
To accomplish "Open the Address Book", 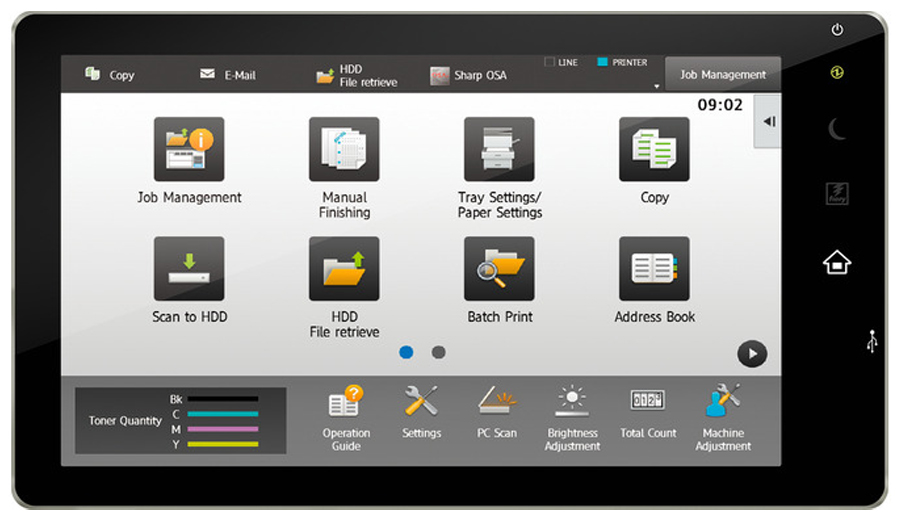I will click(x=654, y=269).
